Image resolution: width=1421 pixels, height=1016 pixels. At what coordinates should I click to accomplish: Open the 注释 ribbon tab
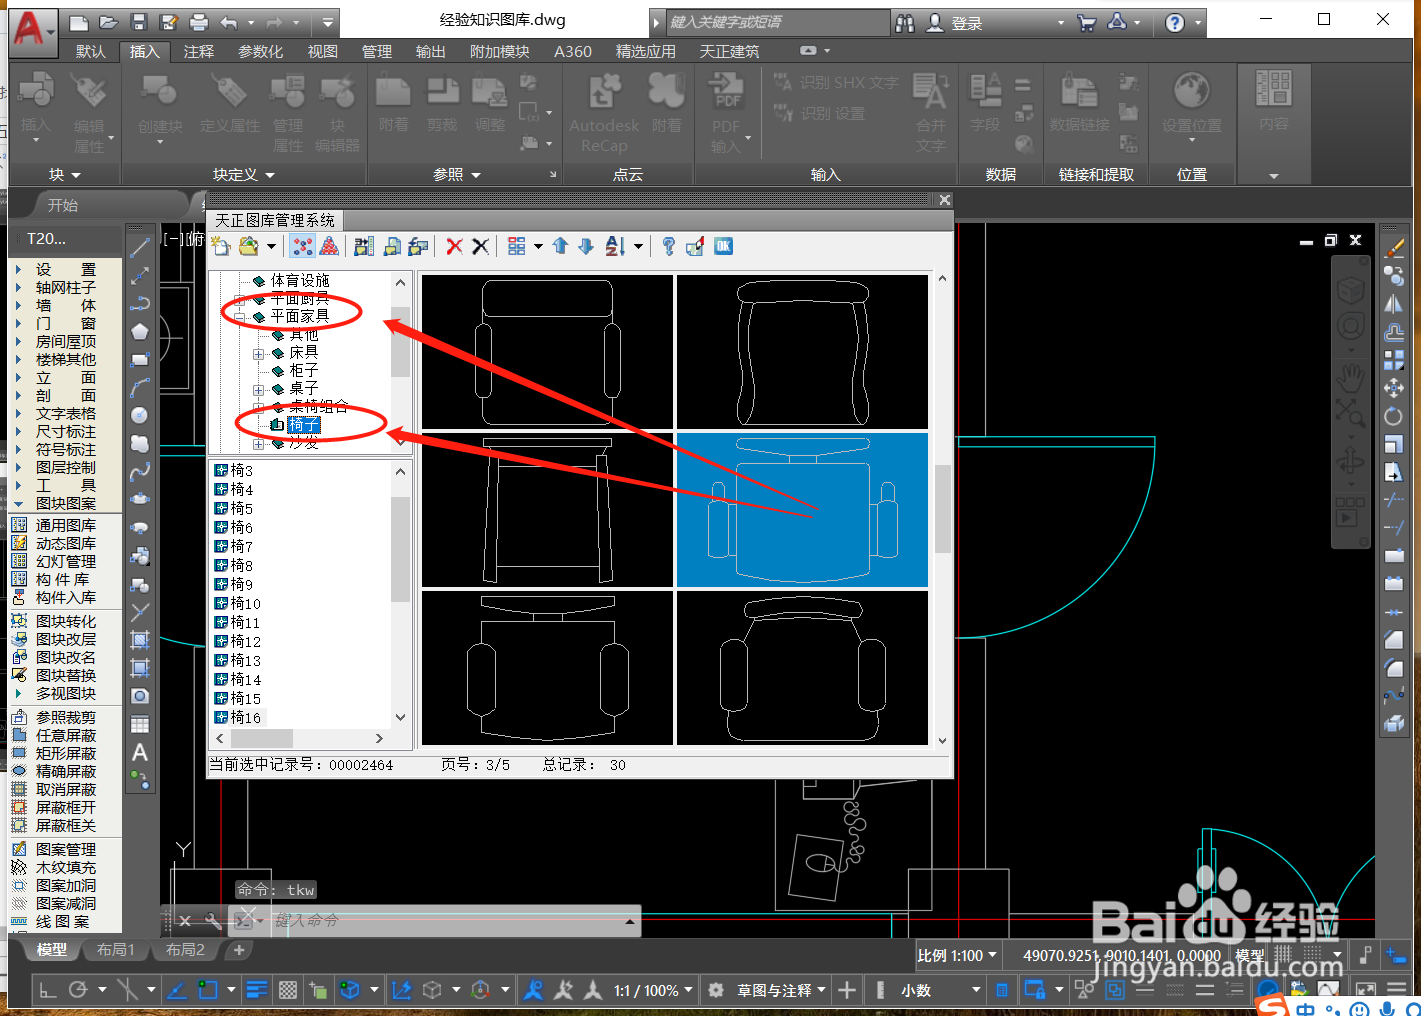pyautogui.click(x=199, y=51)
